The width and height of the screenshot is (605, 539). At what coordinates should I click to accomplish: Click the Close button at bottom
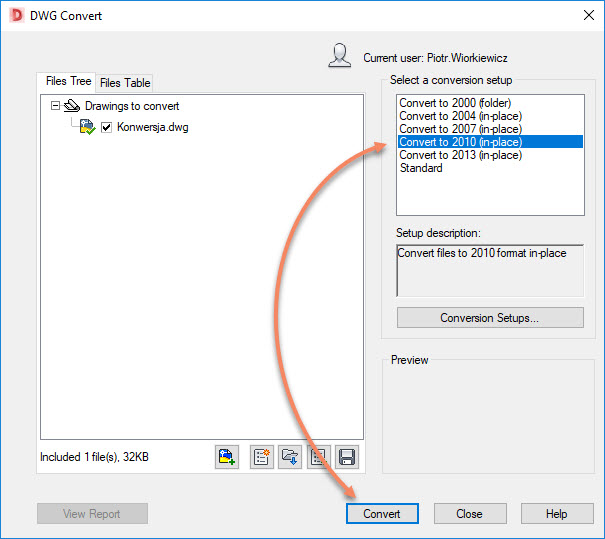click(469, 514)
